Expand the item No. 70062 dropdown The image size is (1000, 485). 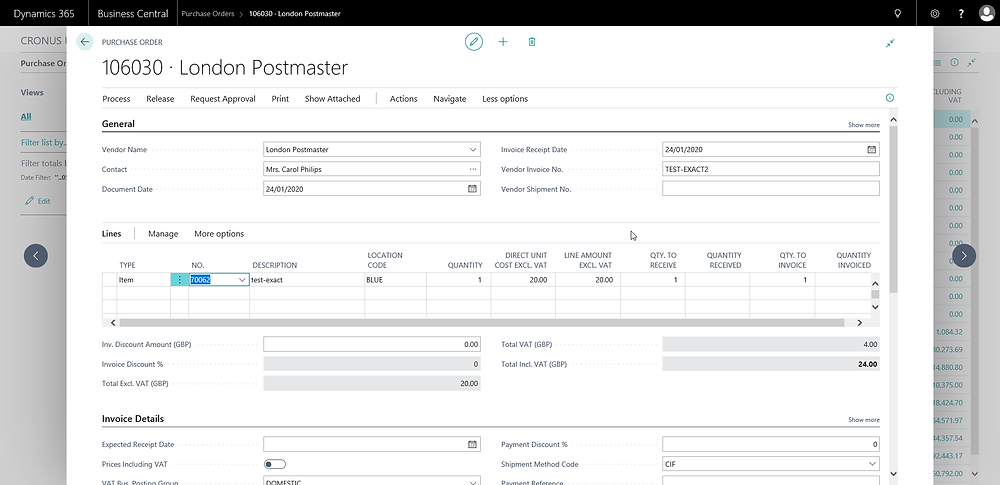coord(242,280)
